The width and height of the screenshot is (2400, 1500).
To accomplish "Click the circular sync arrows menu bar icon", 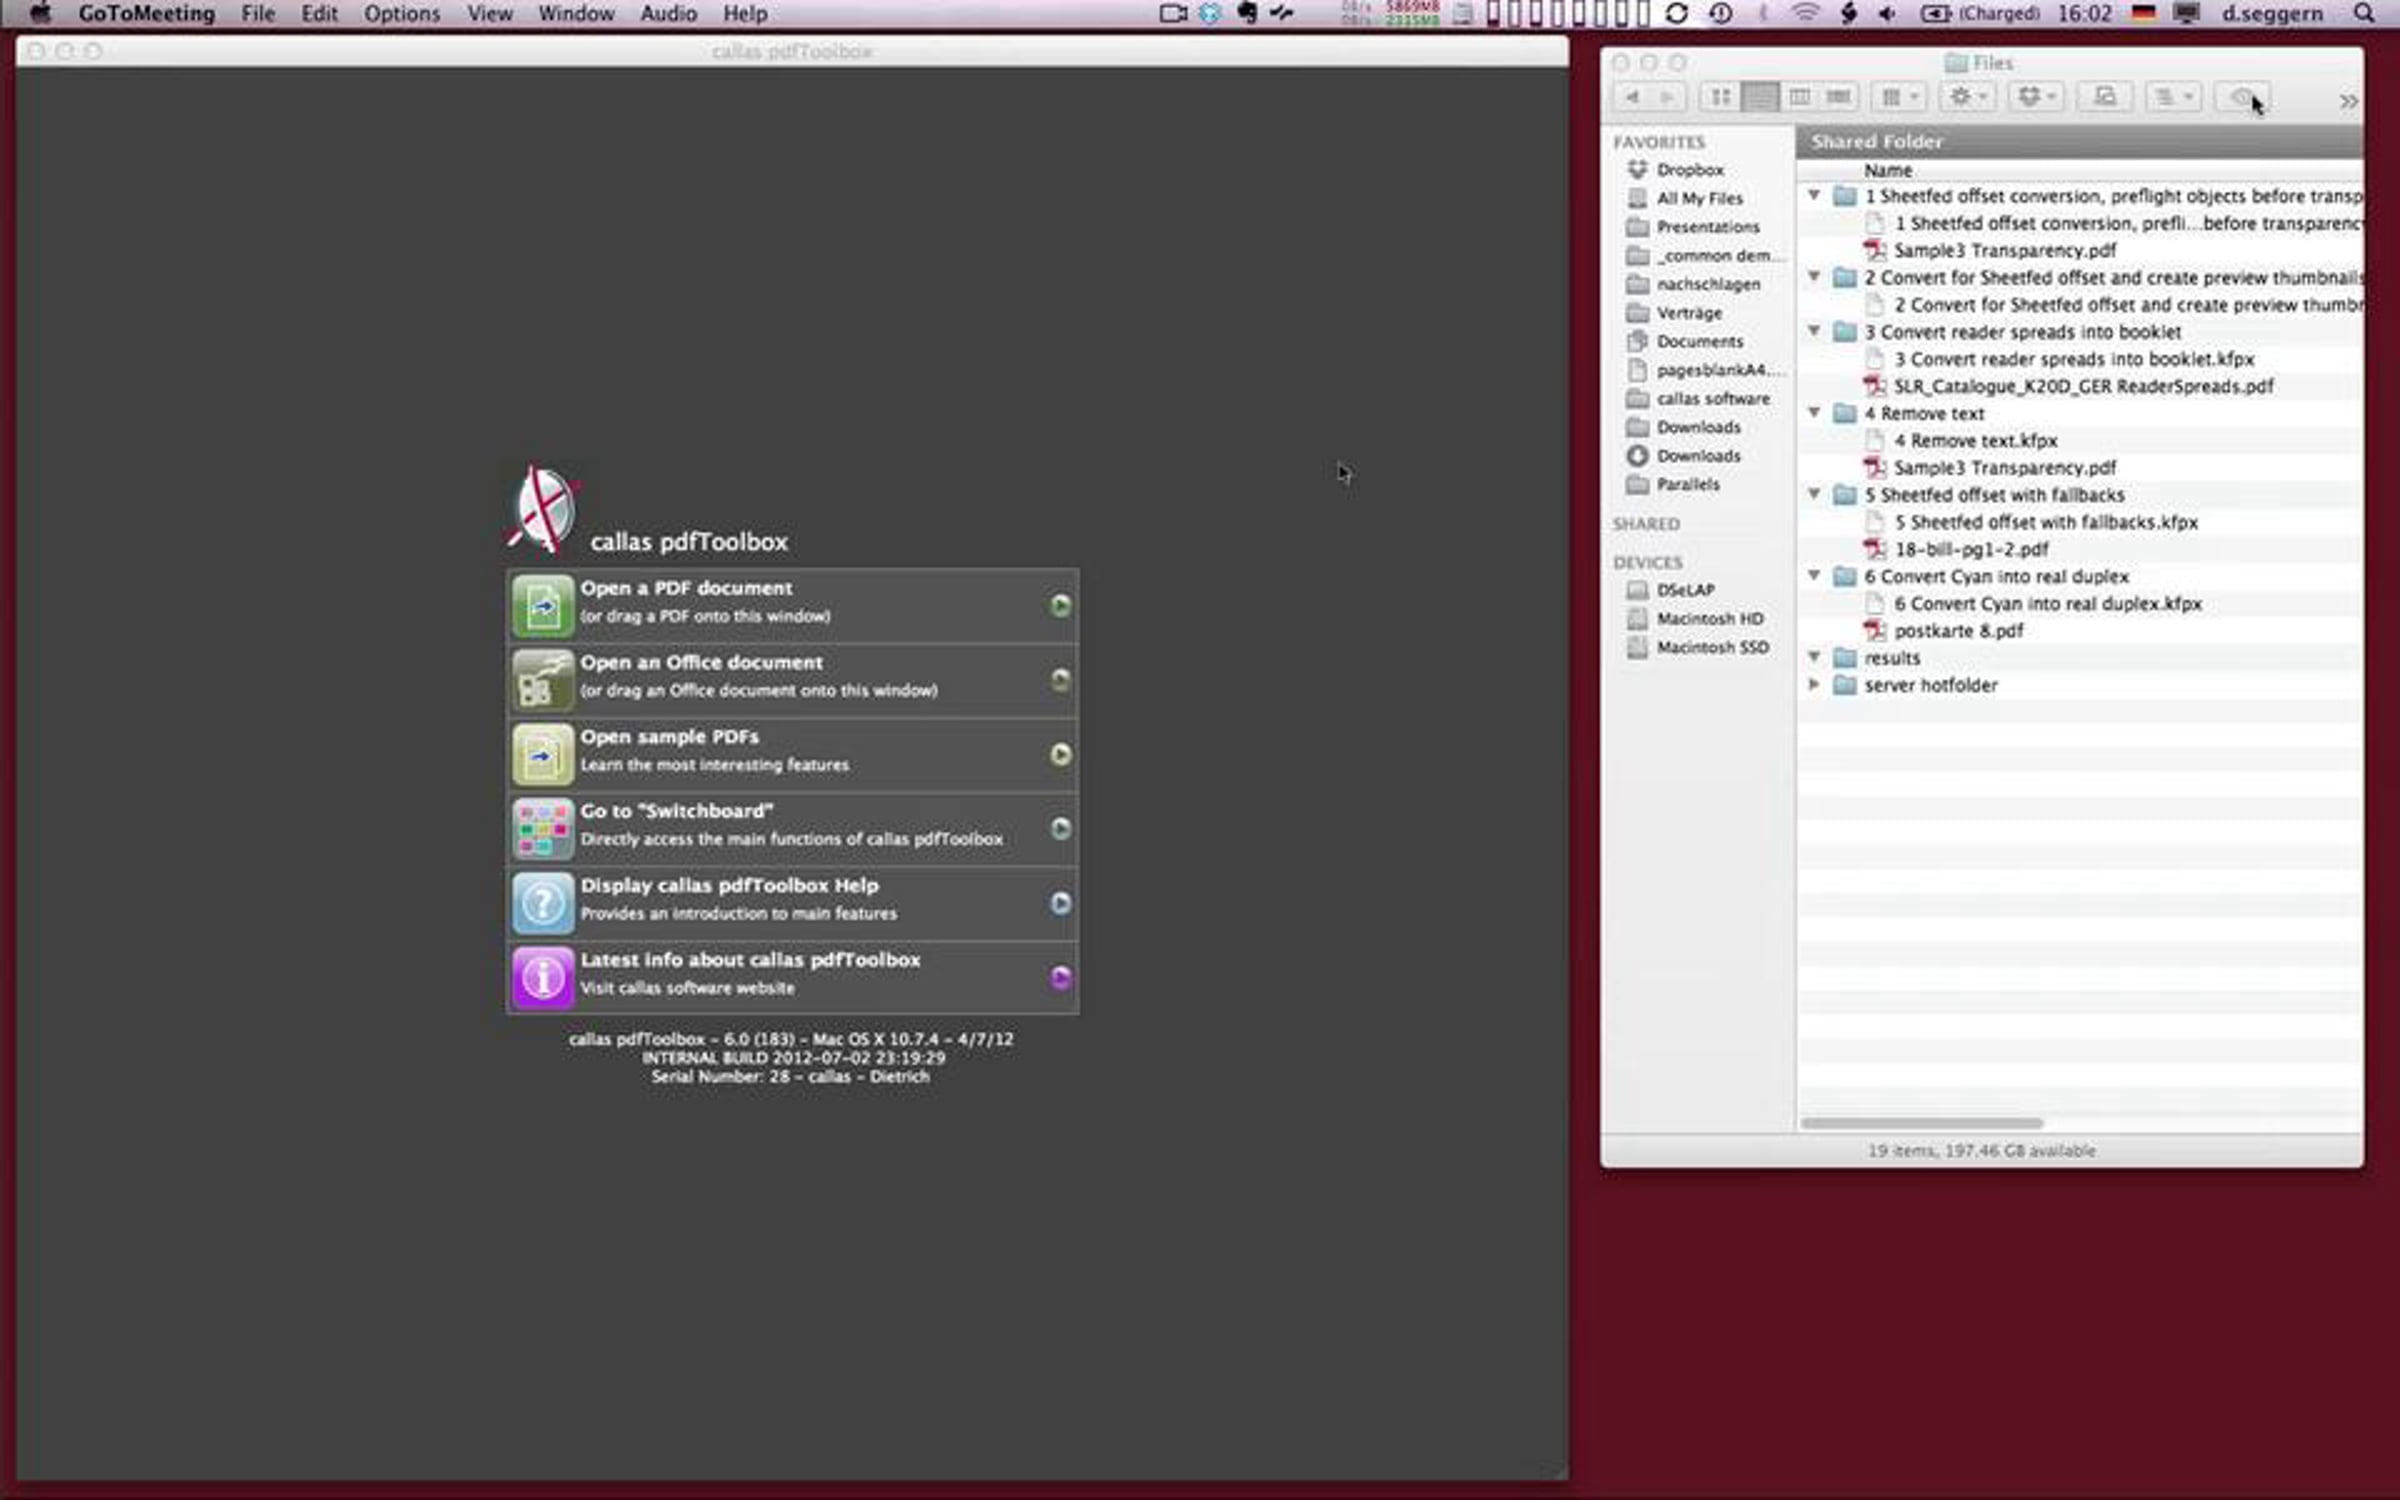I will [x=1677, y=13].
